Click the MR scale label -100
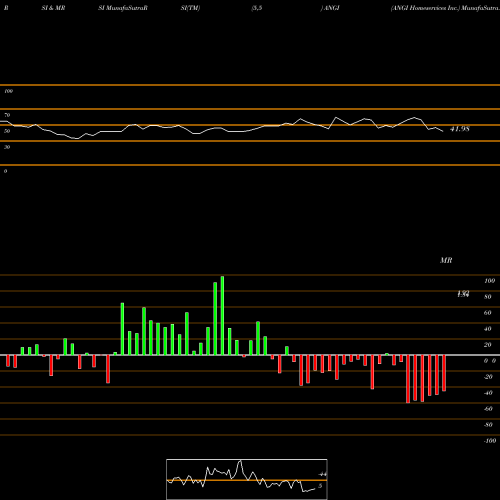The image size is (500, 500). click(x=490, y=441)
